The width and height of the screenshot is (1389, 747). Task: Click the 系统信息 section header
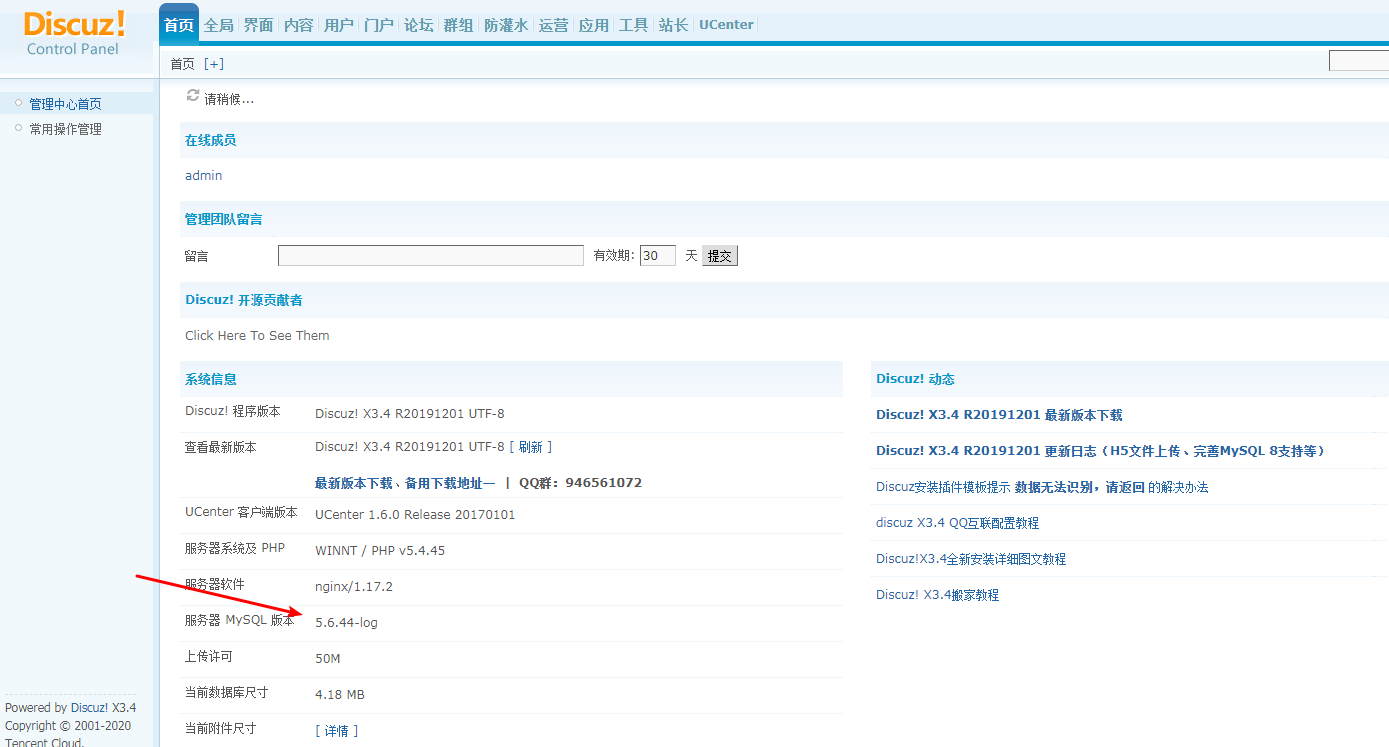pyautogui.click(x=211, y=380)
